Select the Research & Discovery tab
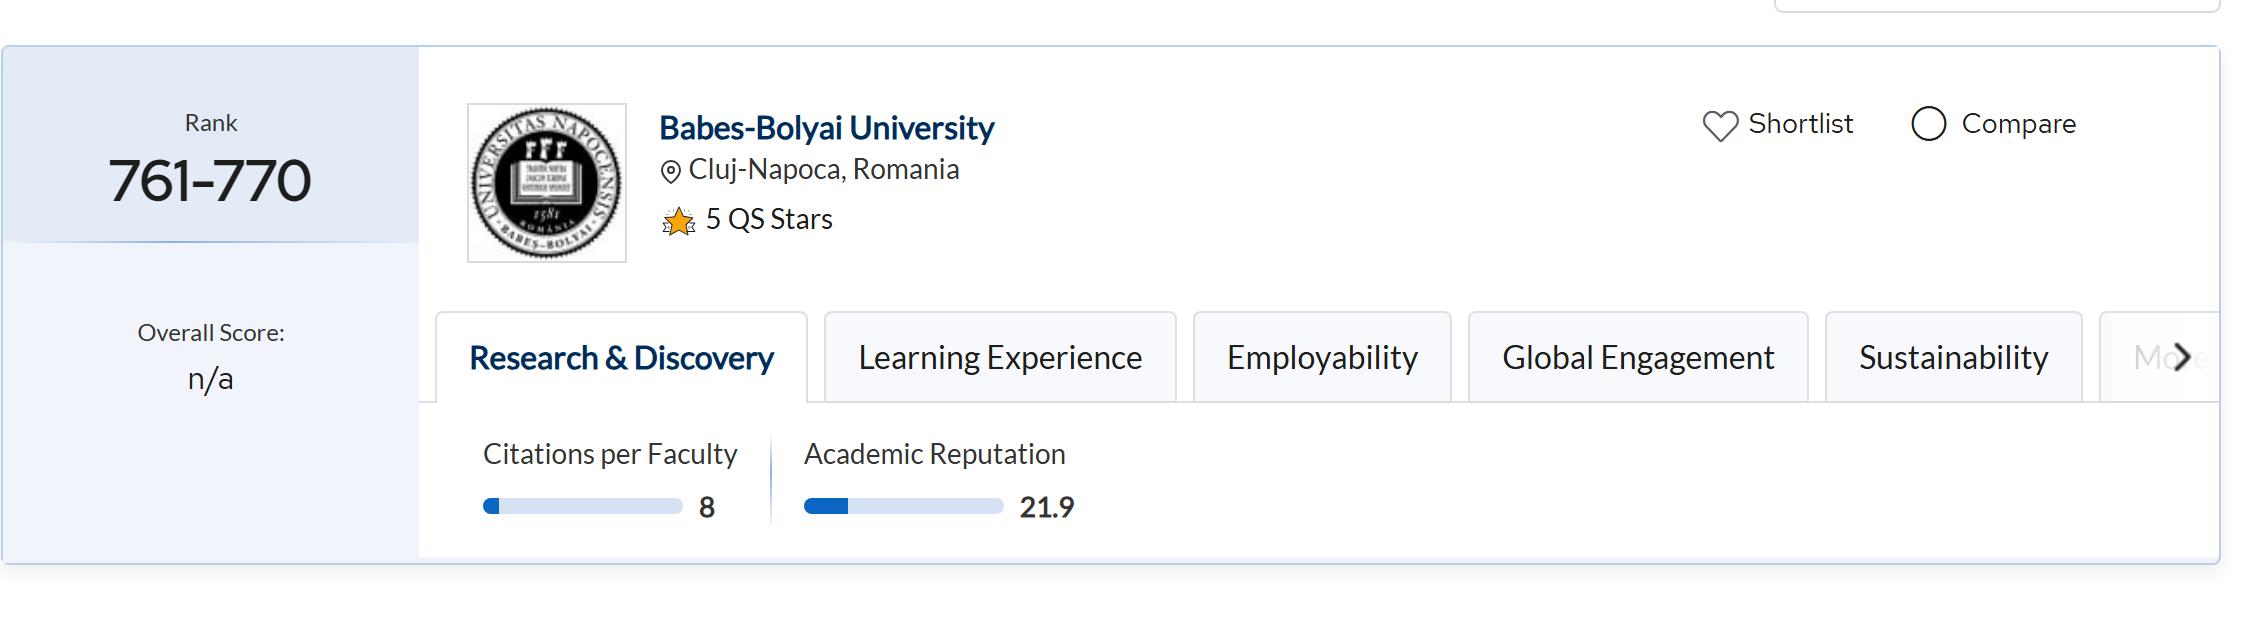2263x624 pixels. coord(621,358)
